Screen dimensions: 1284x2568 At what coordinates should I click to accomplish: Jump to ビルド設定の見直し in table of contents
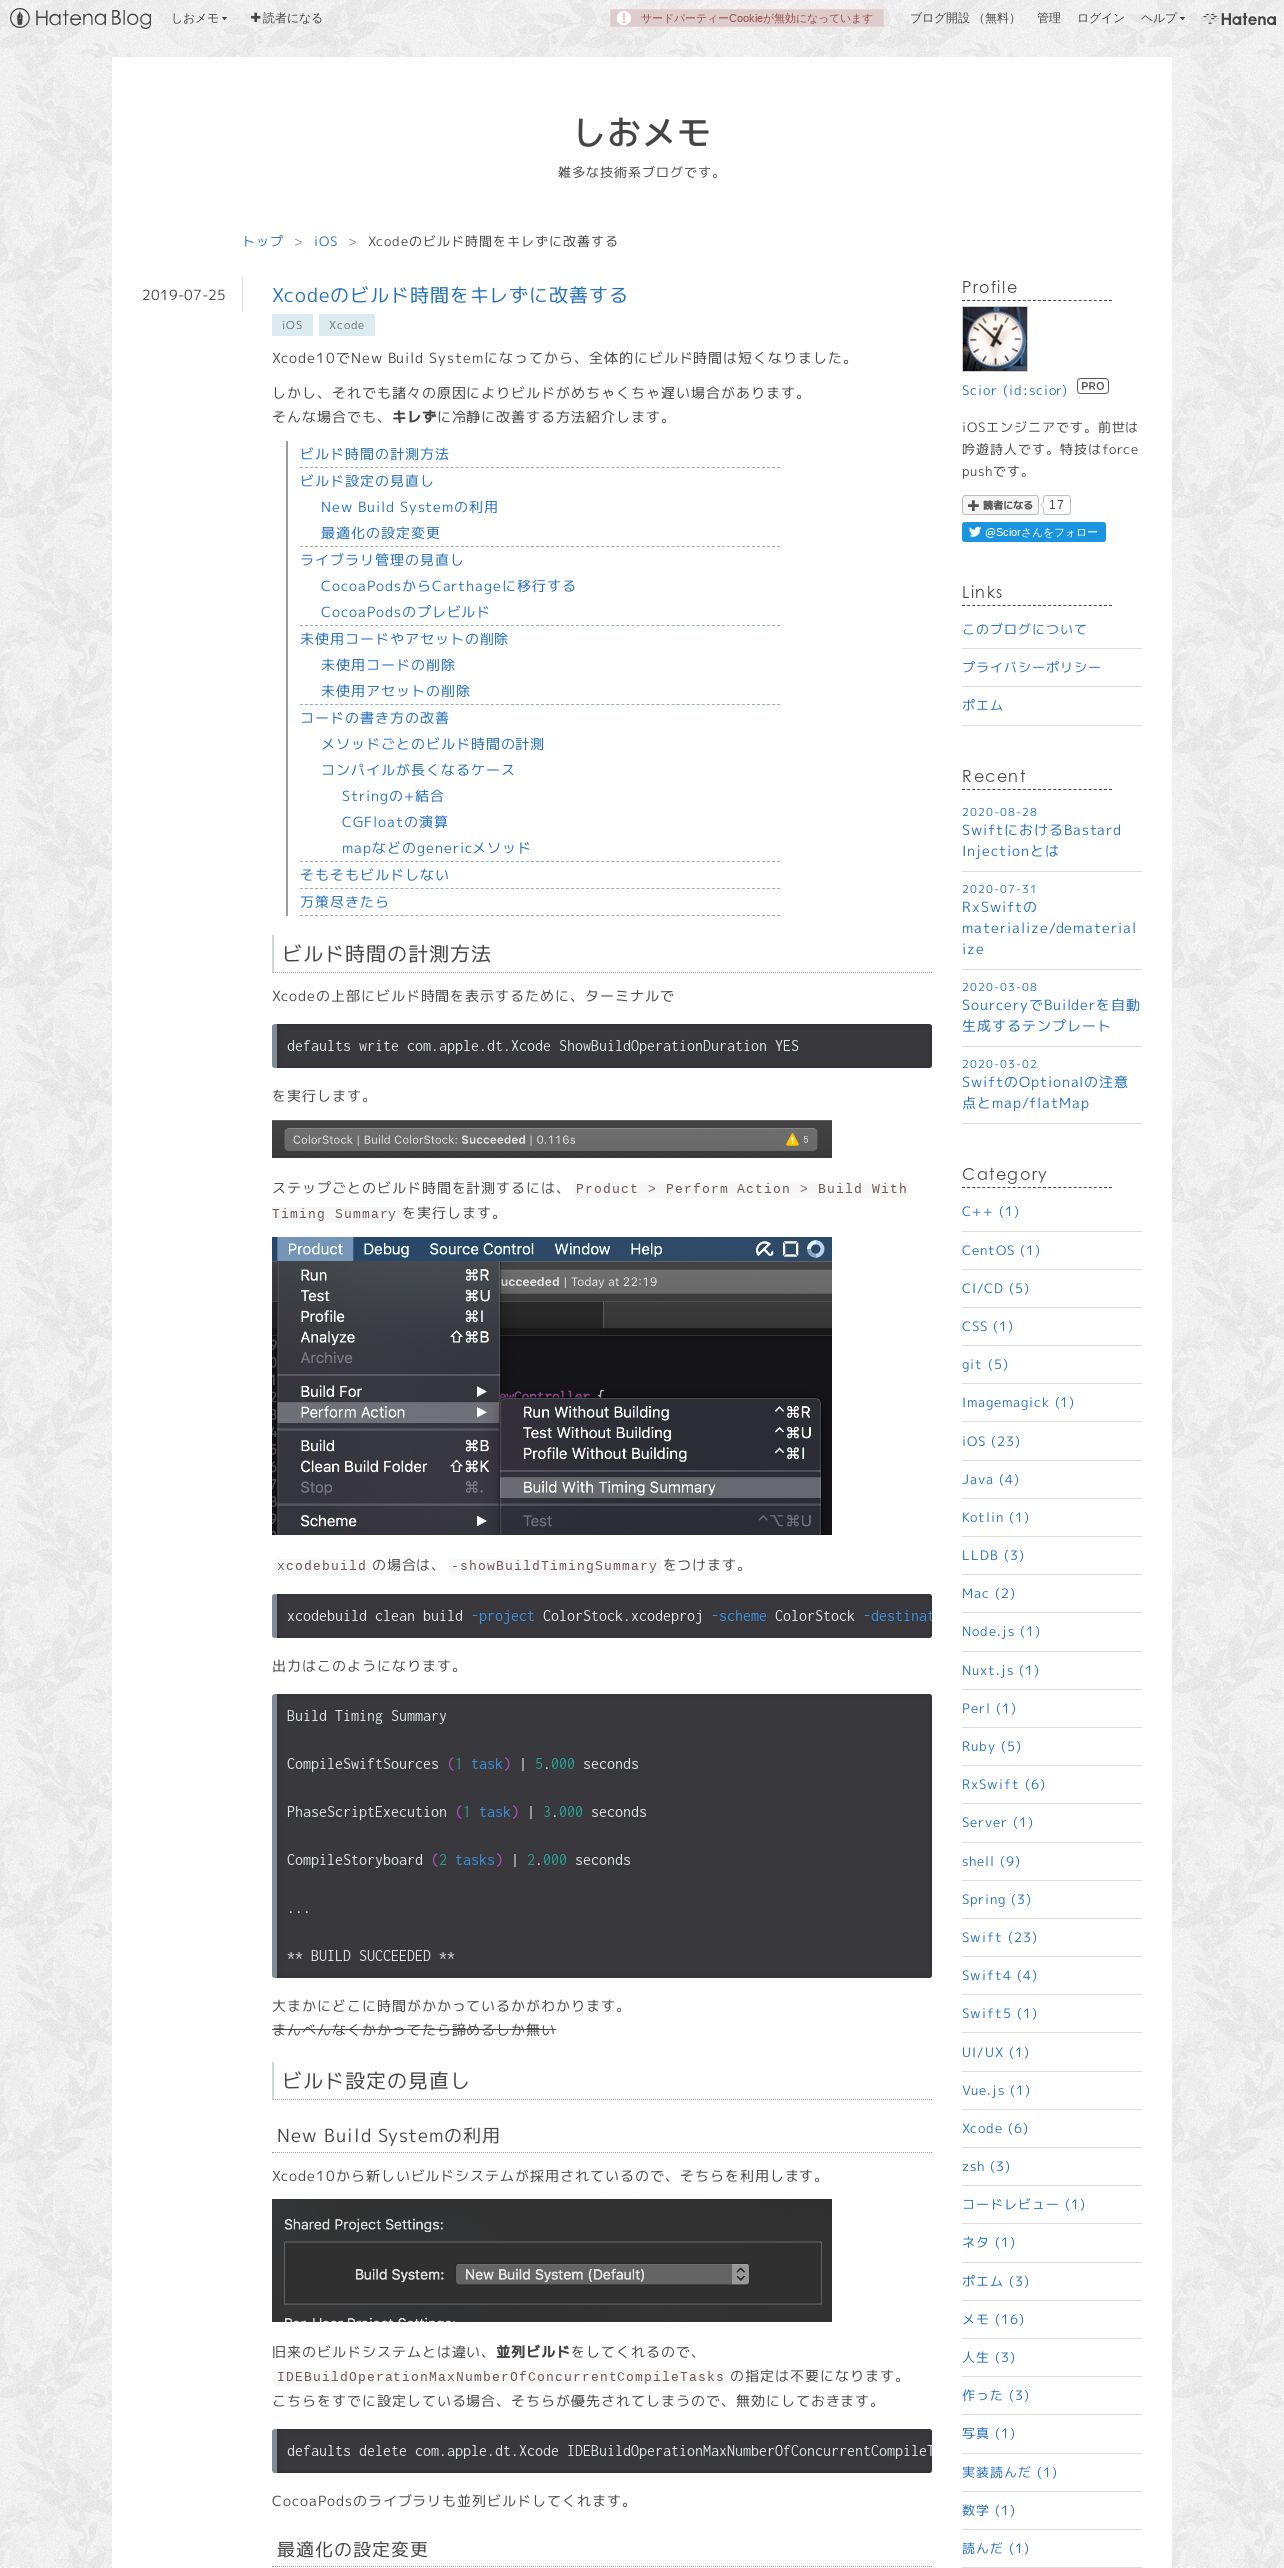pos(366,481)
